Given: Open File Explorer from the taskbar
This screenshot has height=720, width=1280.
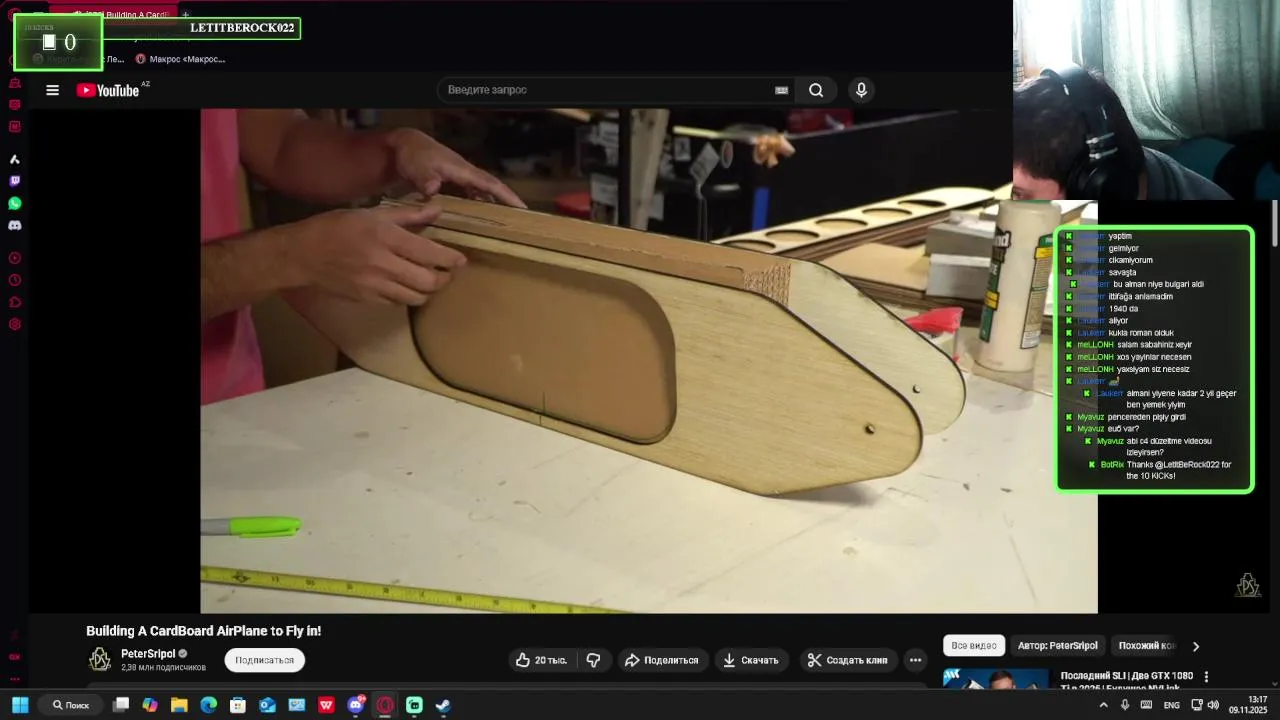Looking at the screenshot, I should point(179,705).
